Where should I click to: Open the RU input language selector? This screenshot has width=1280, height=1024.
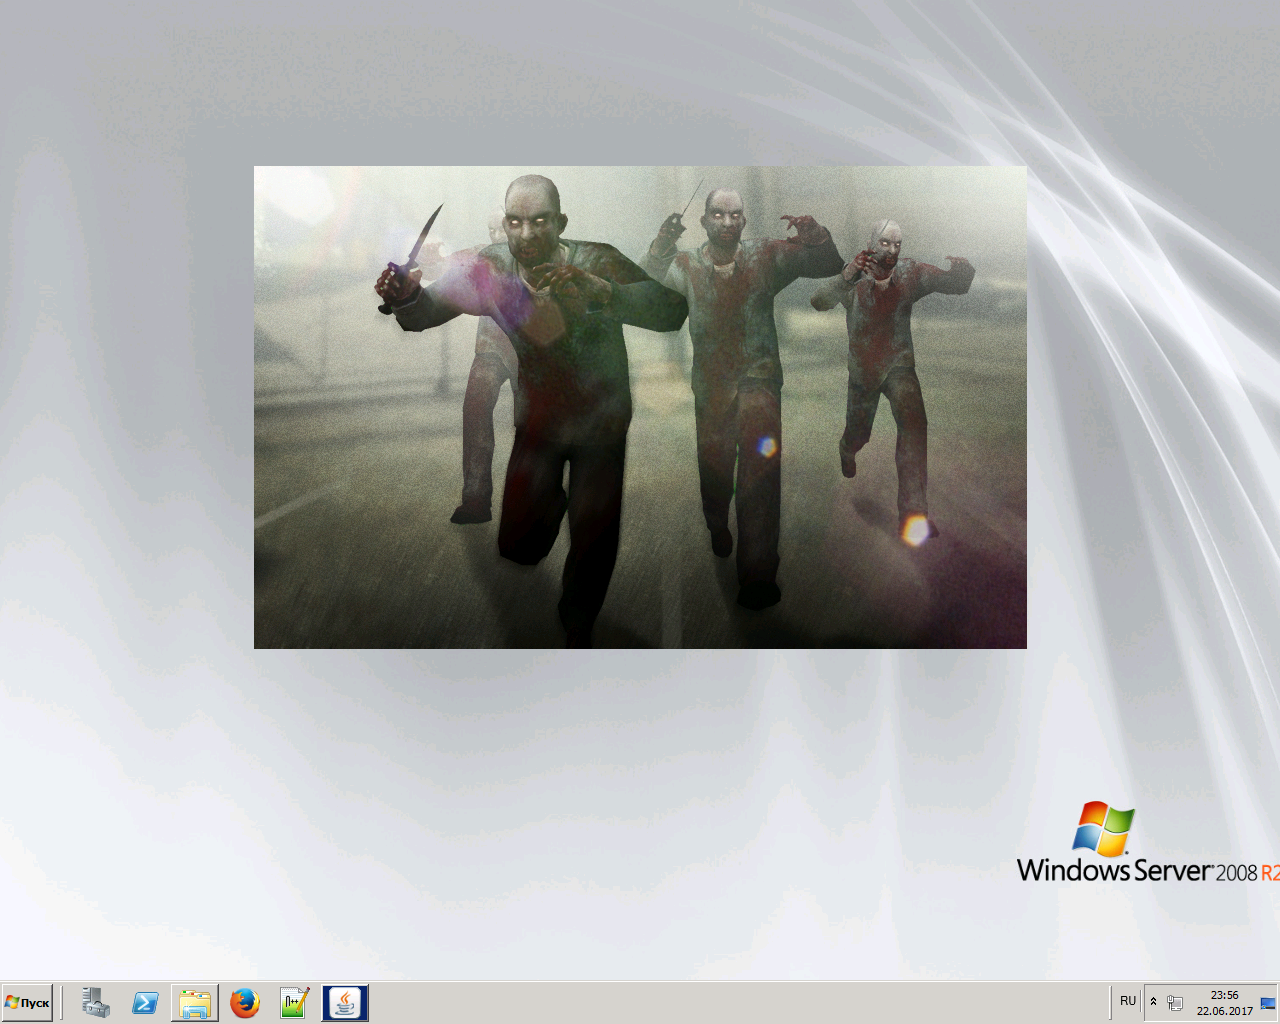1128,1001
